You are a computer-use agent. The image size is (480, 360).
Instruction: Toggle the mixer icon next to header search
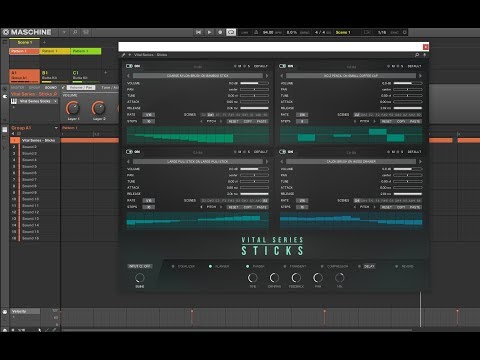[86, 32]
